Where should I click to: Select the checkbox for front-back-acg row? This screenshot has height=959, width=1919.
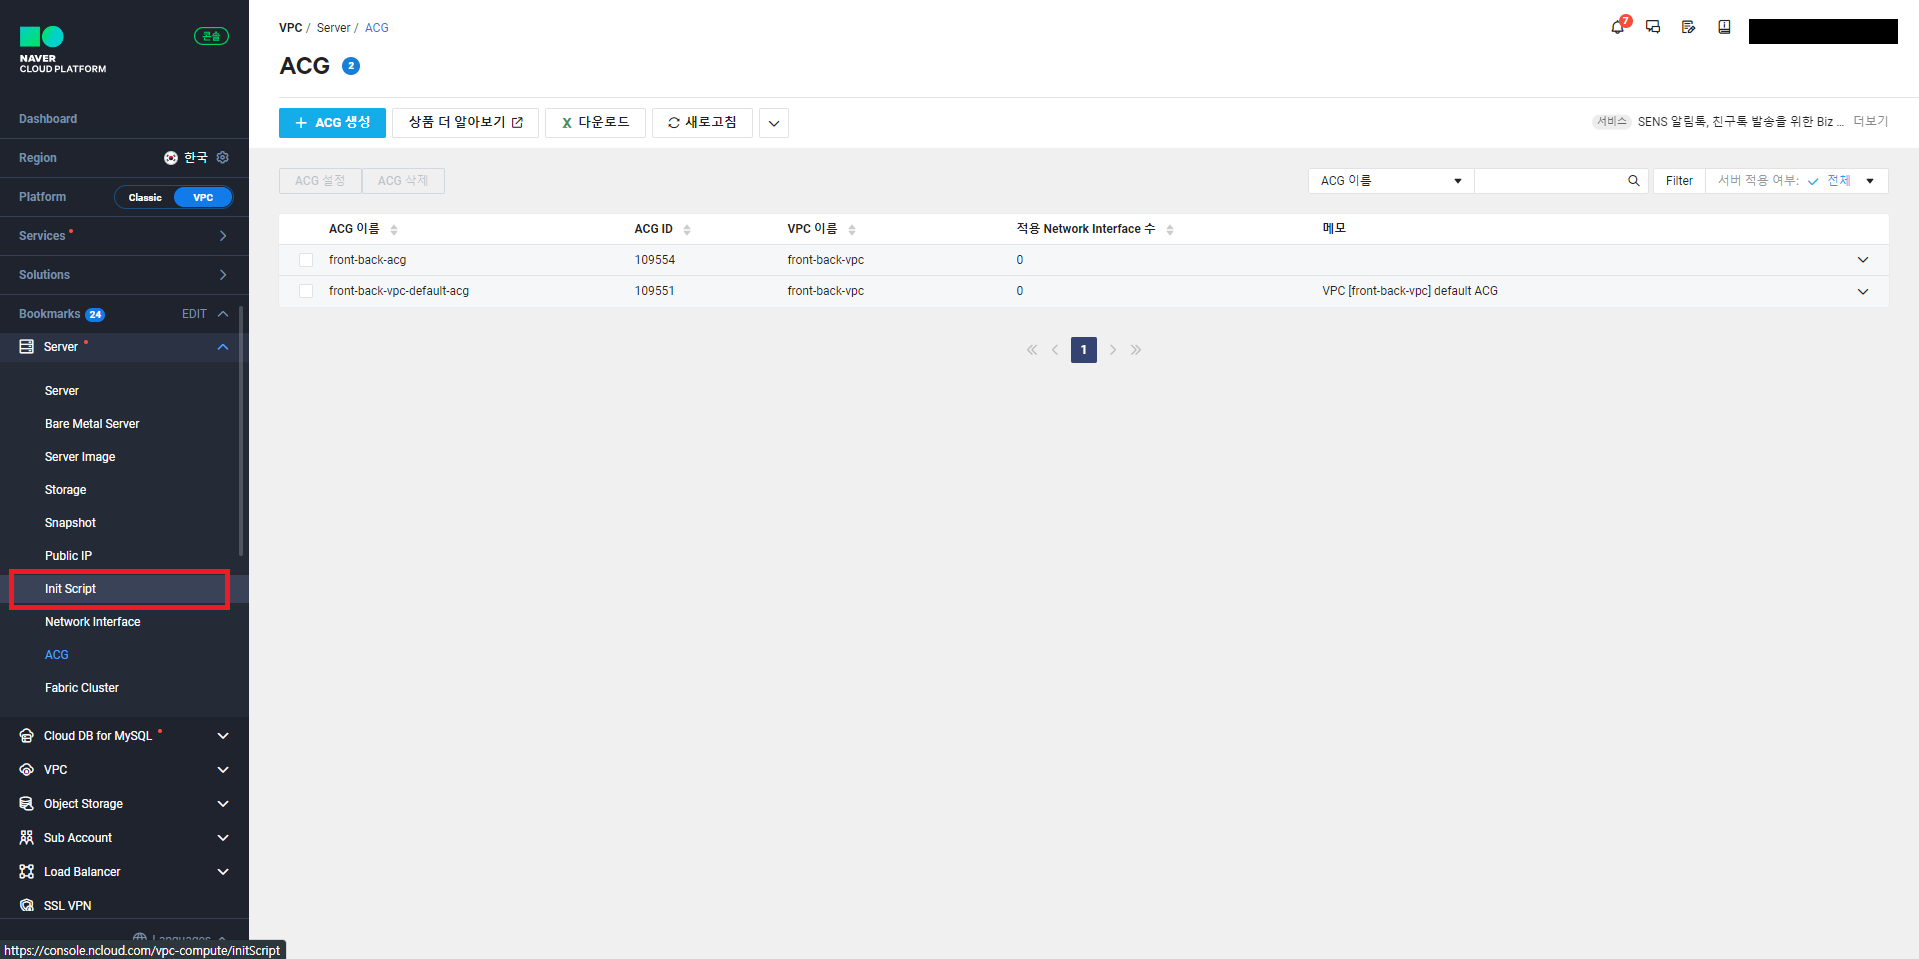coord(305,259)
